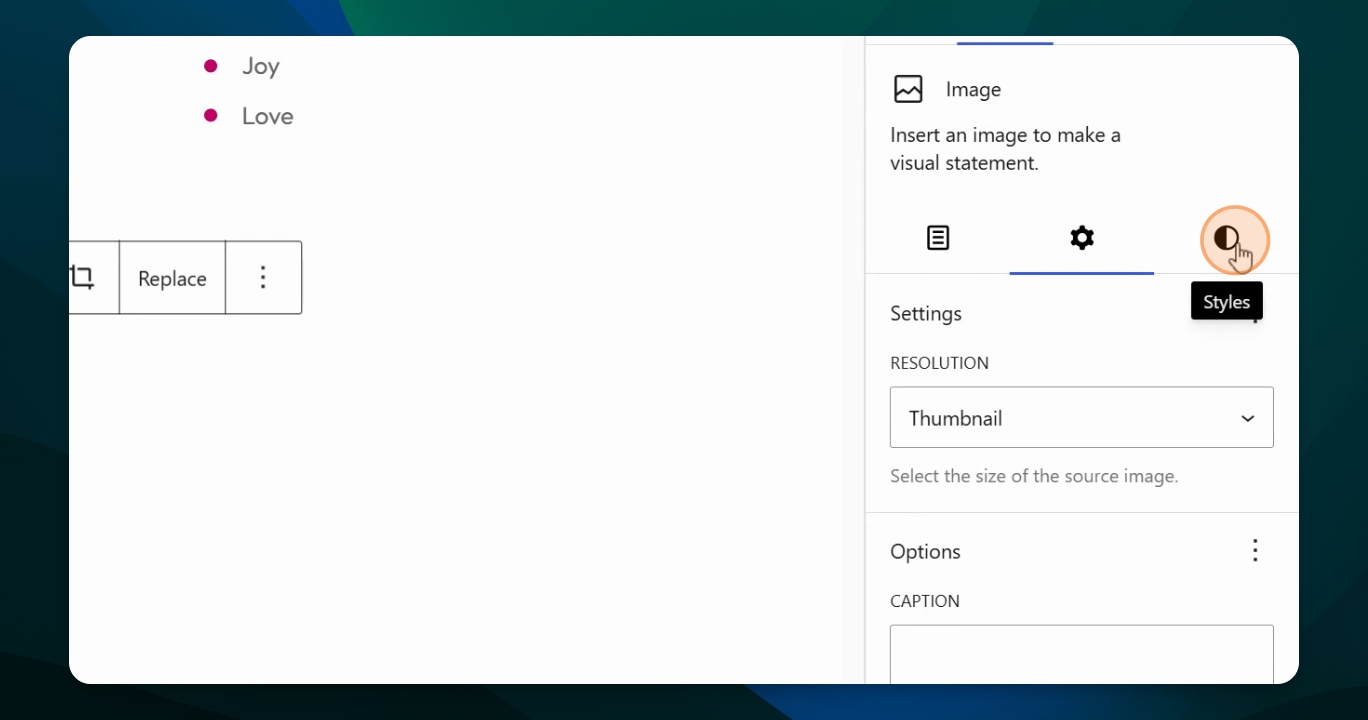Open the first tab with the document icon

click(938, 238)
